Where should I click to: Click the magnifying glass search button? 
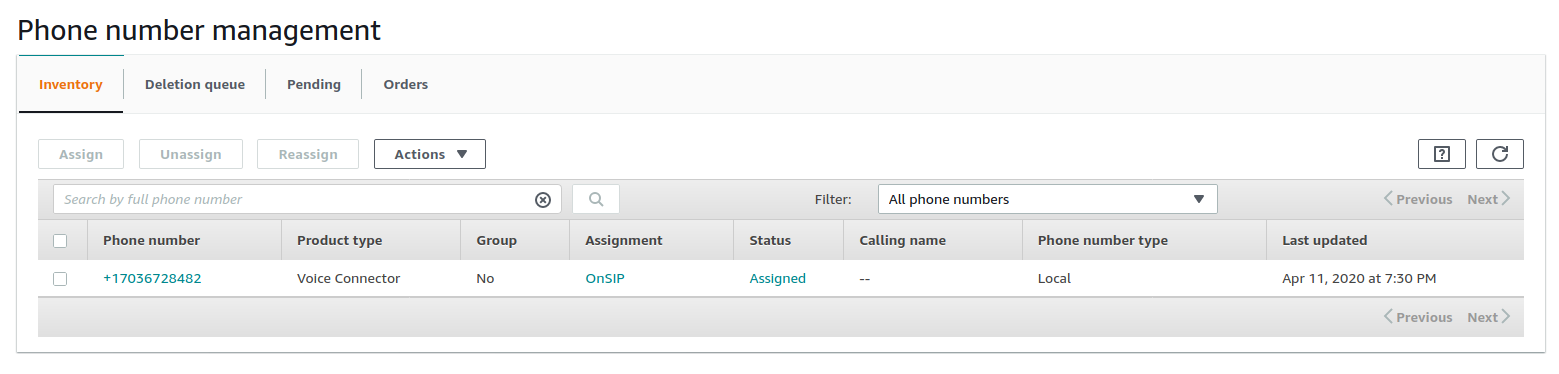click(x=596, y=199)
